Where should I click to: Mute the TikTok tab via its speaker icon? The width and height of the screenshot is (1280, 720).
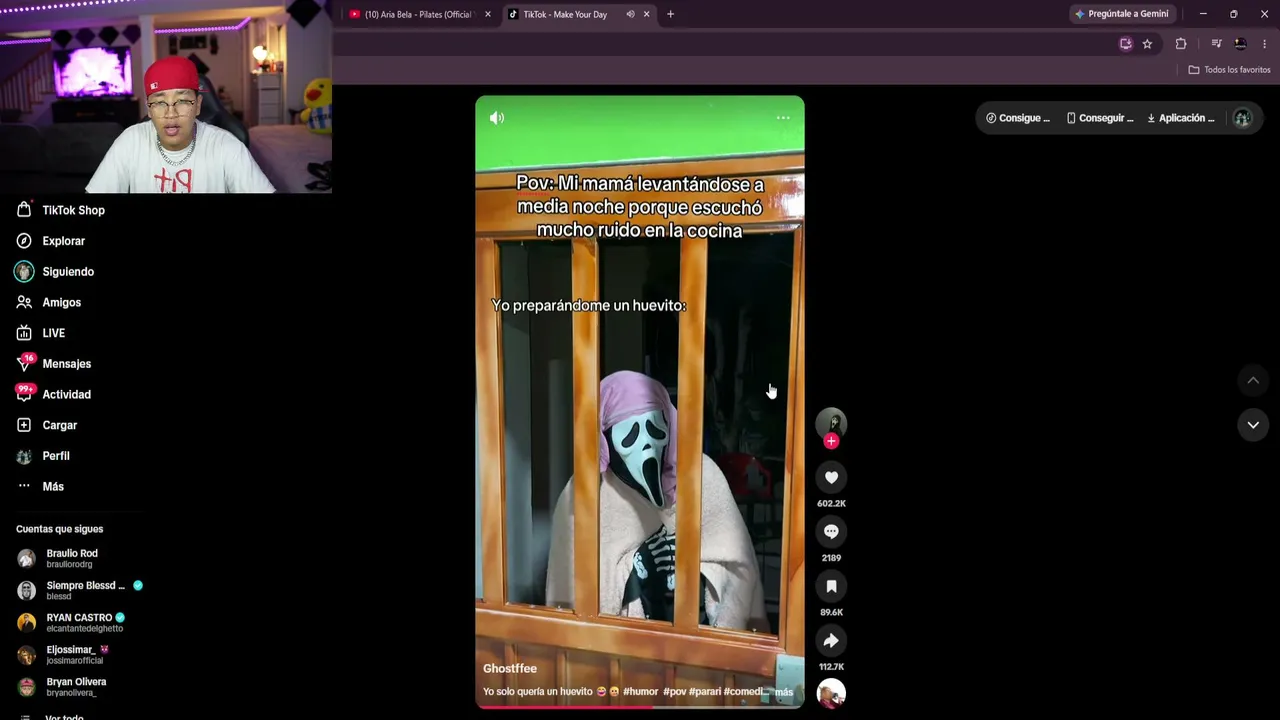(x=630, y=14)
